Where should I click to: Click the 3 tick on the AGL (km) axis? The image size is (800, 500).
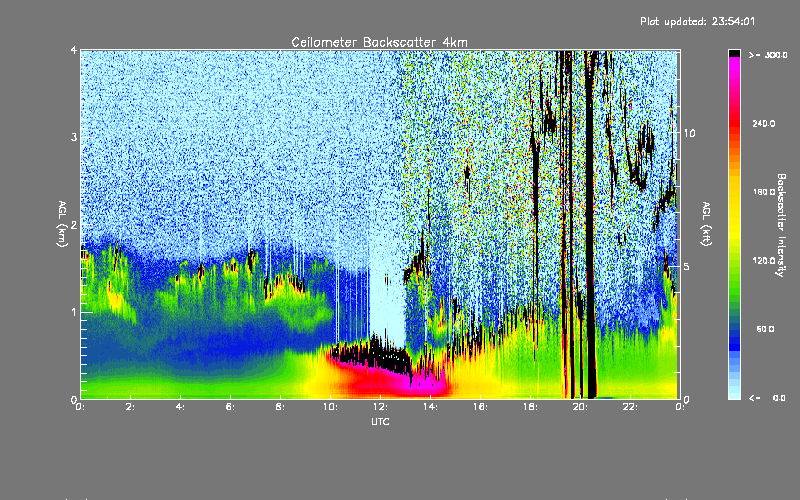pos(74,137)
